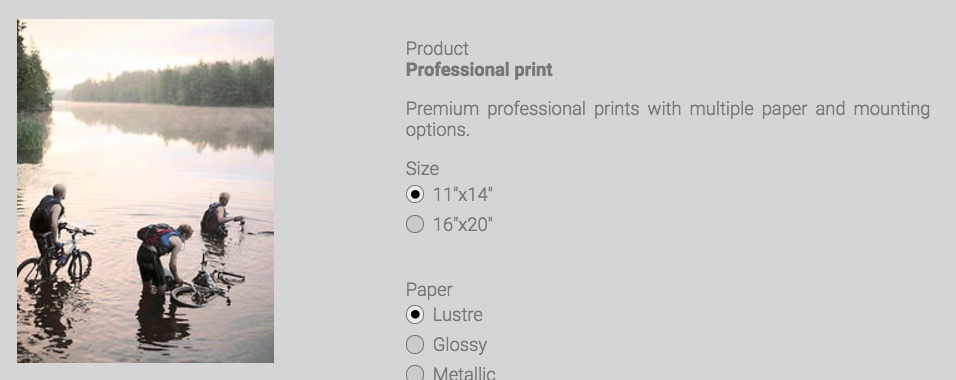This screenshot has height=380, width=956.
Task: Choose the 16"x20" size radio button
Action: click(x=415, y=224)
